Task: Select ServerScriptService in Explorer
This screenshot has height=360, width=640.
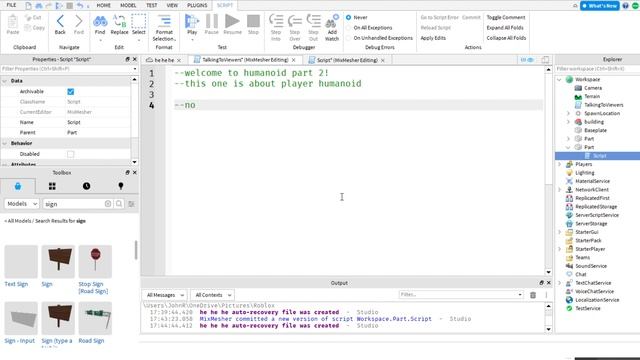Action: pos(597,215)
